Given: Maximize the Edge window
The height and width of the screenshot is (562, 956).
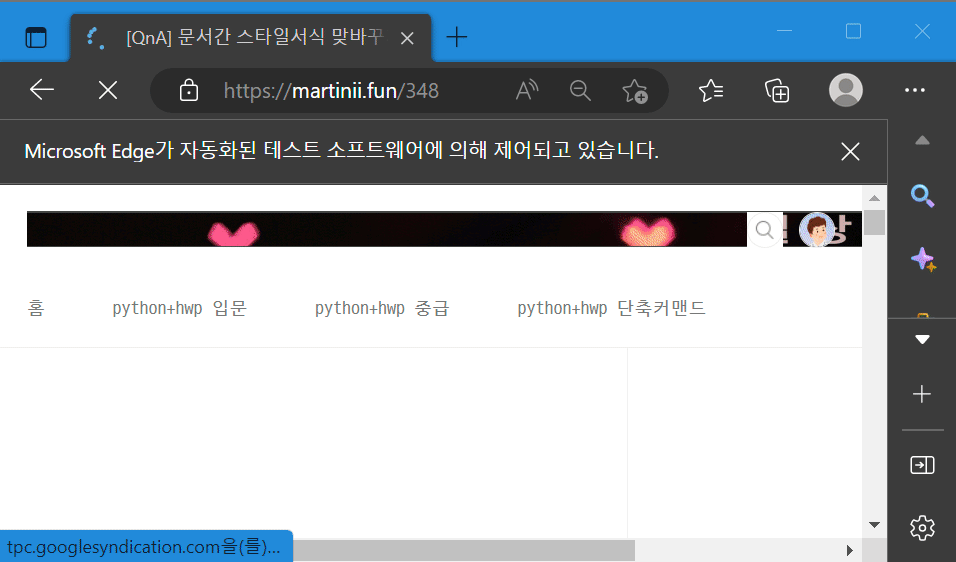Looking at the screenshot, I should pyautogui.click(x=853, y=30).
